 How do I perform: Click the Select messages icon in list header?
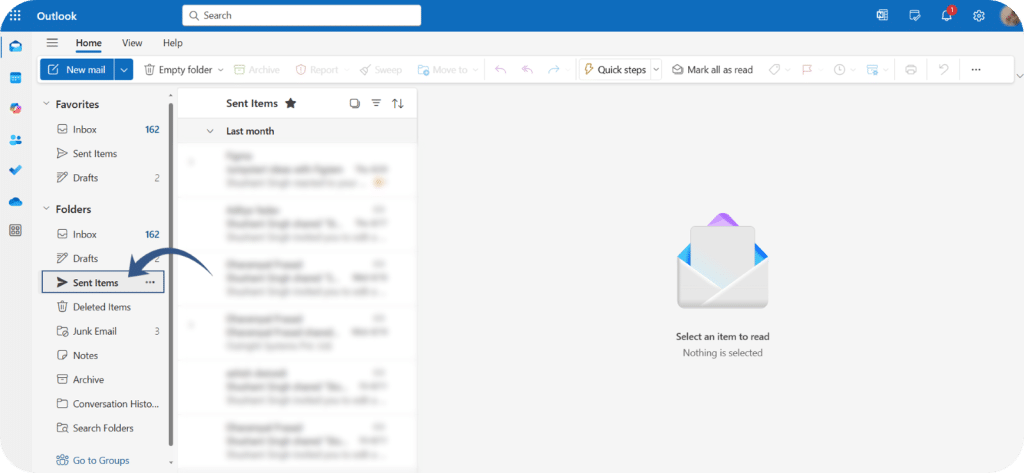tap(355, 103)
